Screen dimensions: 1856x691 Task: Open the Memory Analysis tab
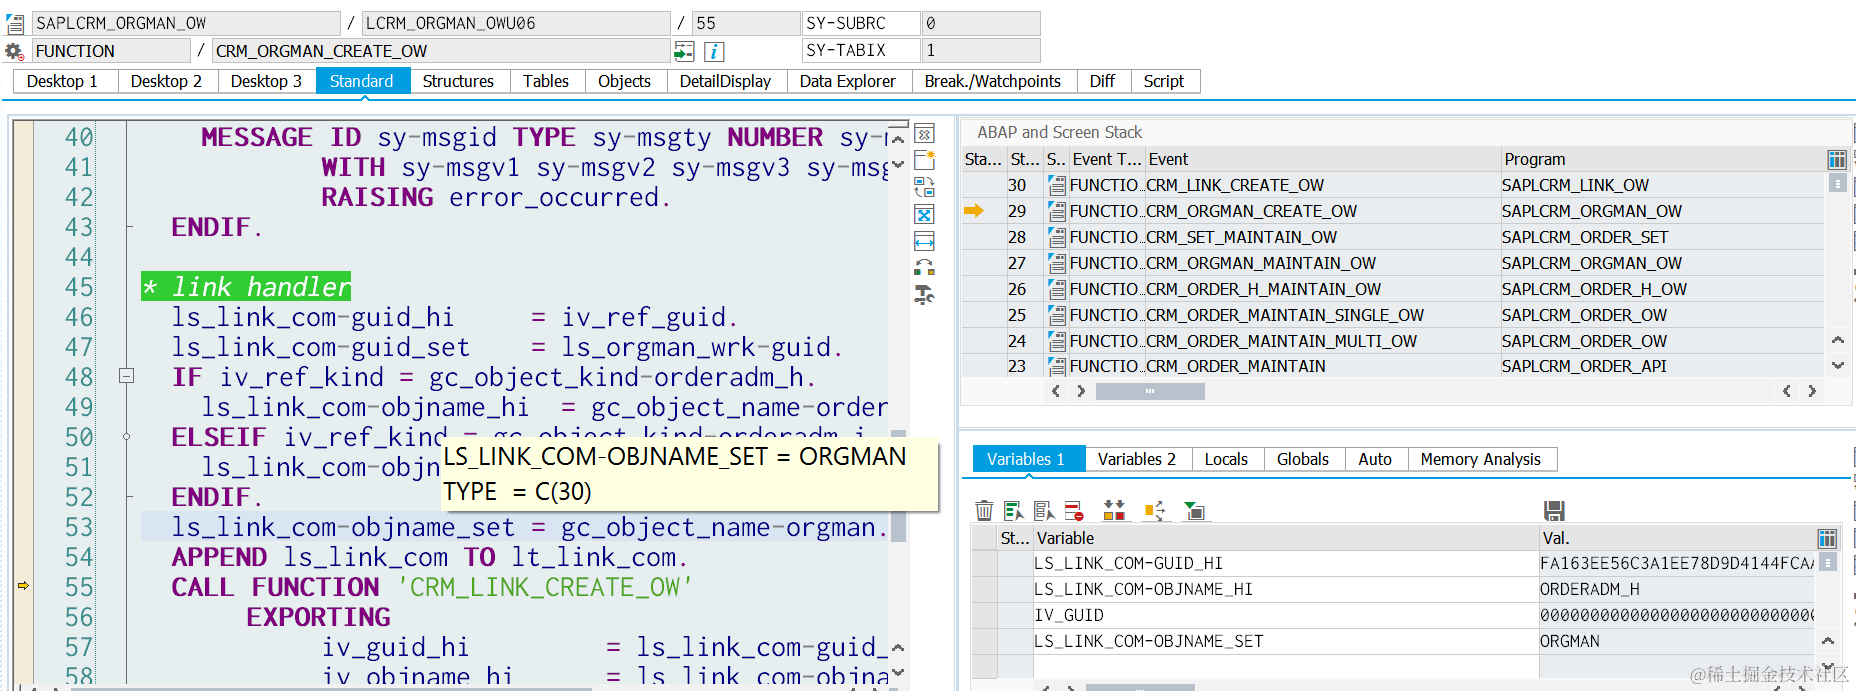1481,459
